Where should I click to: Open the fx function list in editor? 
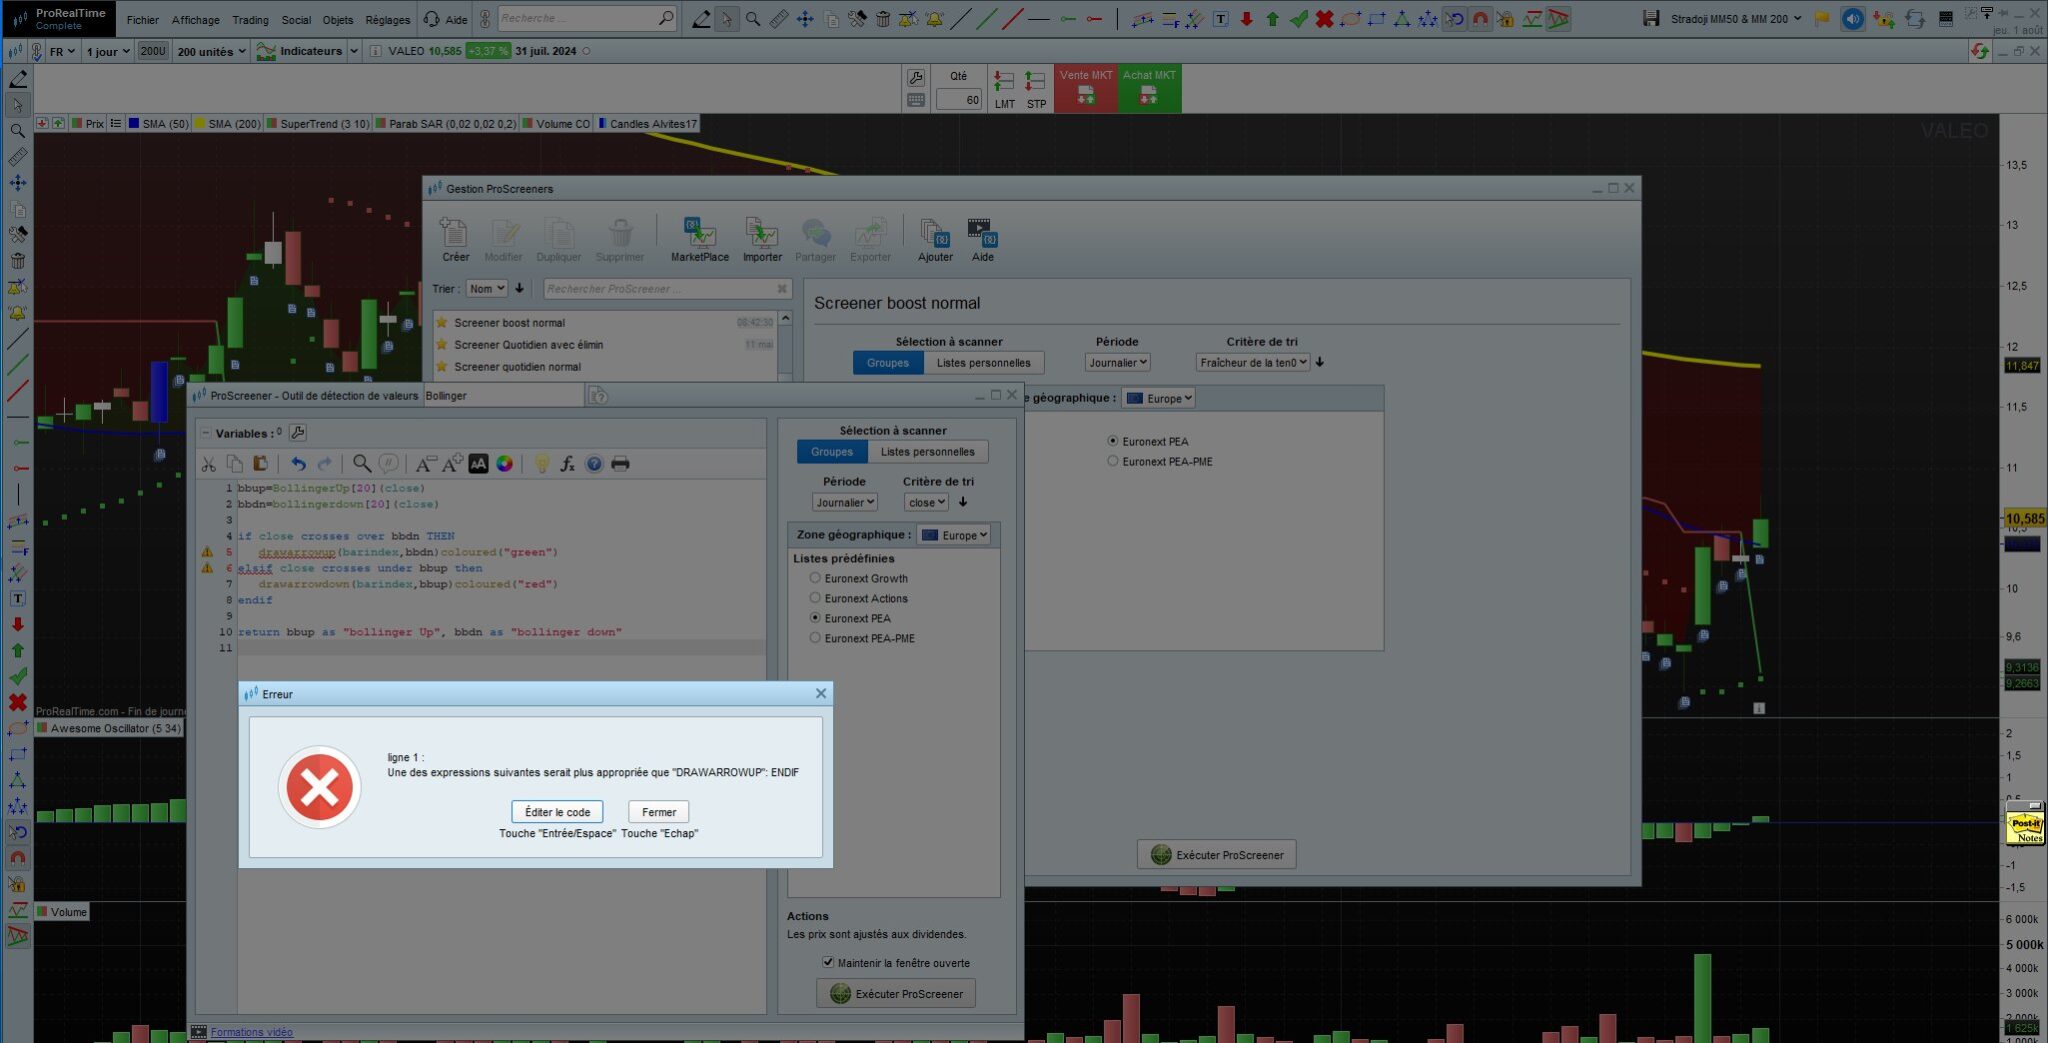click(567, 464)
